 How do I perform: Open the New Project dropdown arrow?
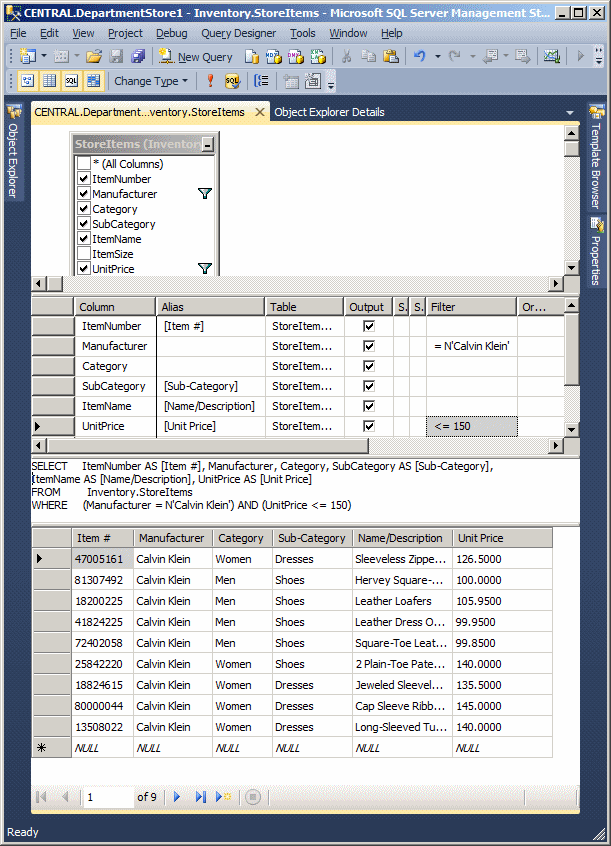click(x=44, y=56)
